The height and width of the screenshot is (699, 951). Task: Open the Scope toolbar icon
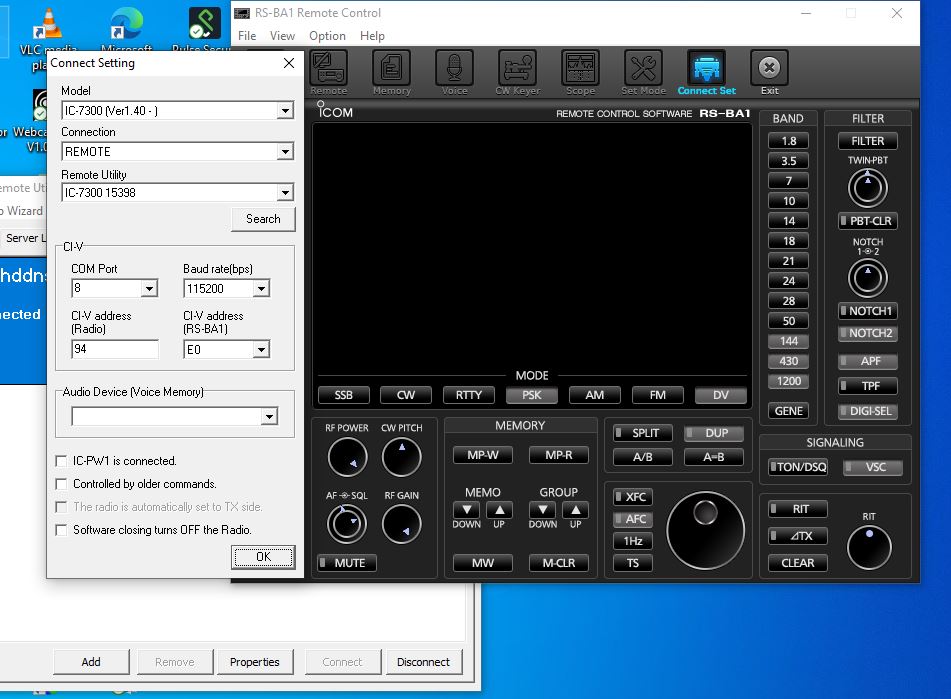click(580, 73)
